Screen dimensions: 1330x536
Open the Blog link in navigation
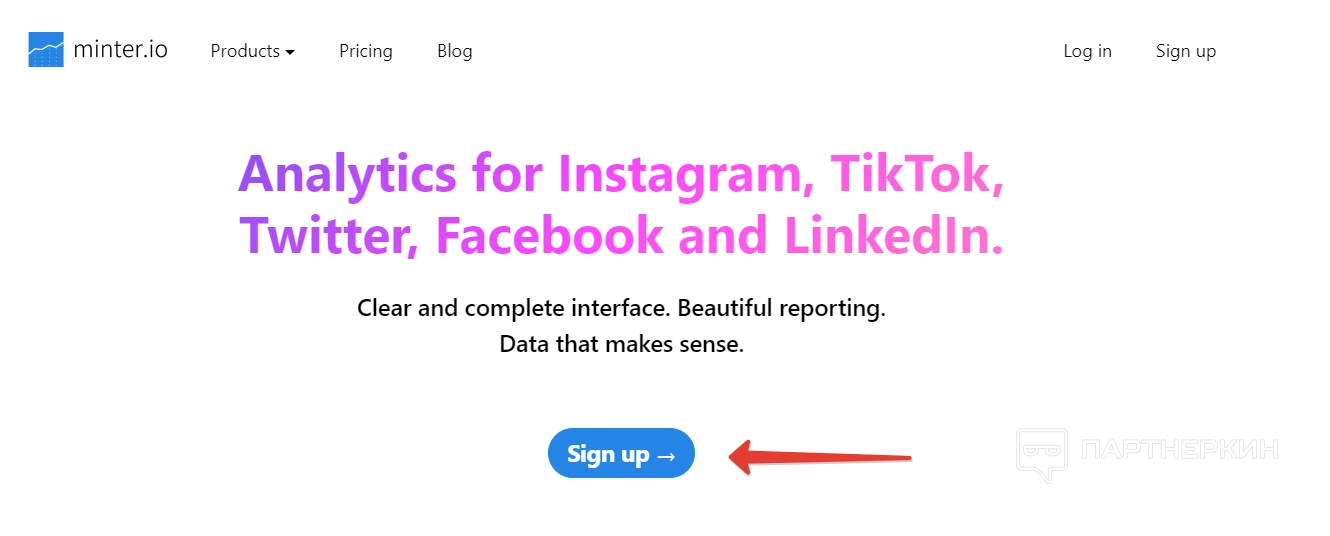pos(454,51)
